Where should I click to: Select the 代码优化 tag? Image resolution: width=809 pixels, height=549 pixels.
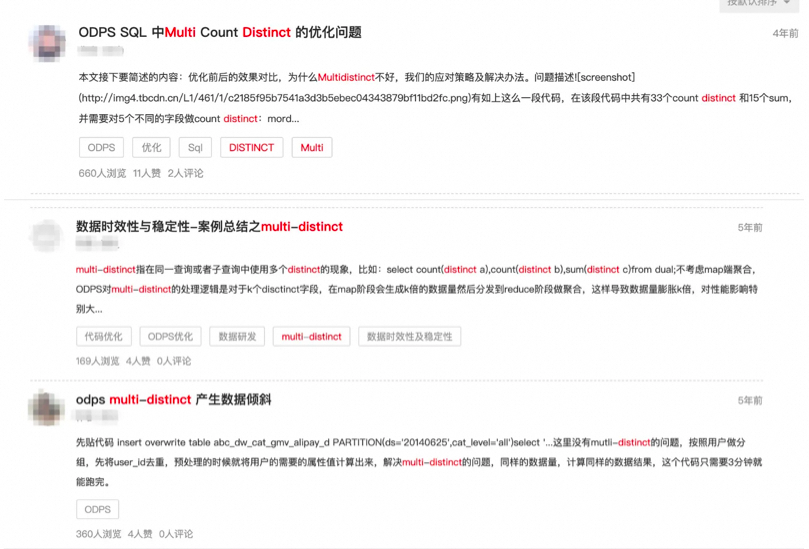coord(104,336)
